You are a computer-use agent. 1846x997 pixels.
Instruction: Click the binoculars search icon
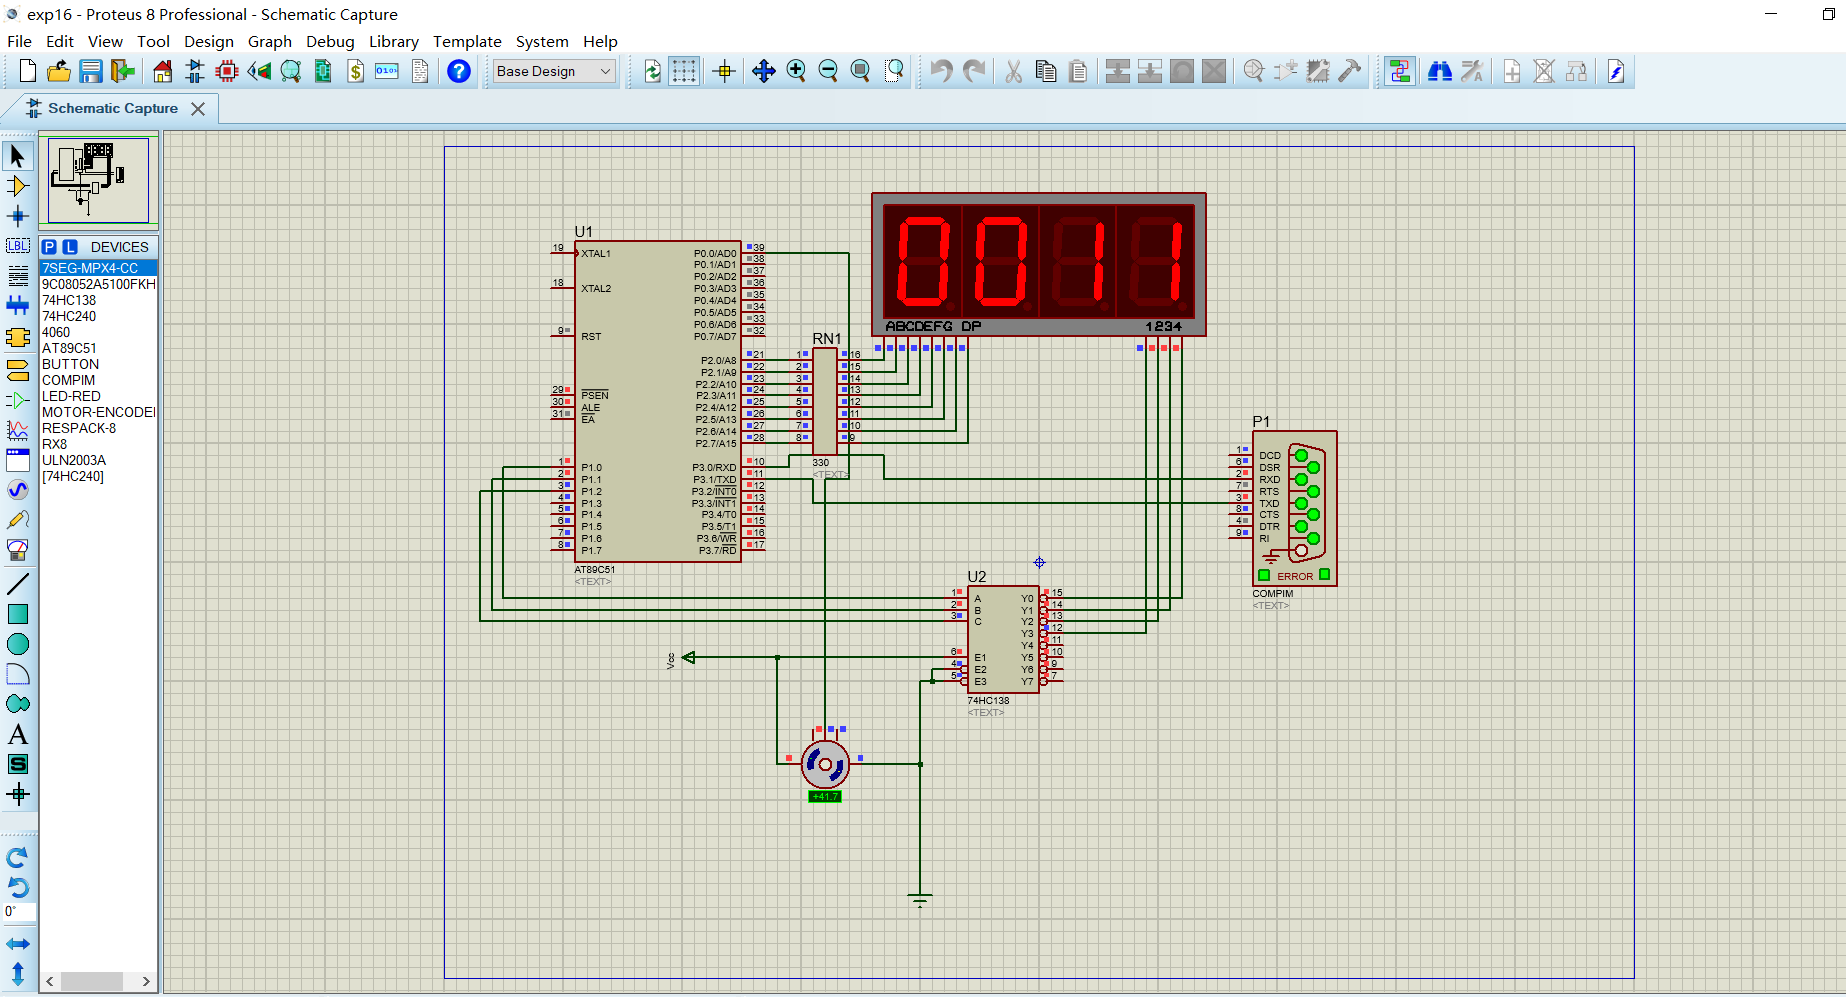click(x=1440, y=71)
